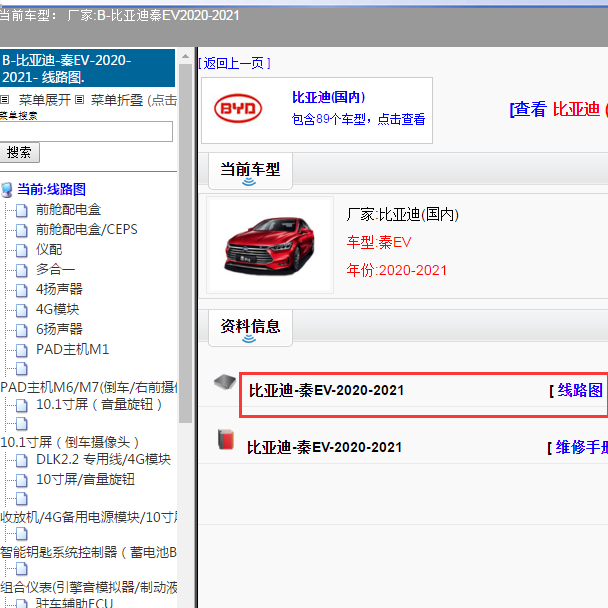Image resolution: width=608 pixels, height=608 pixels.
Task: Open the 维修手册 link in 资料信息
Action: pos(582,447)
